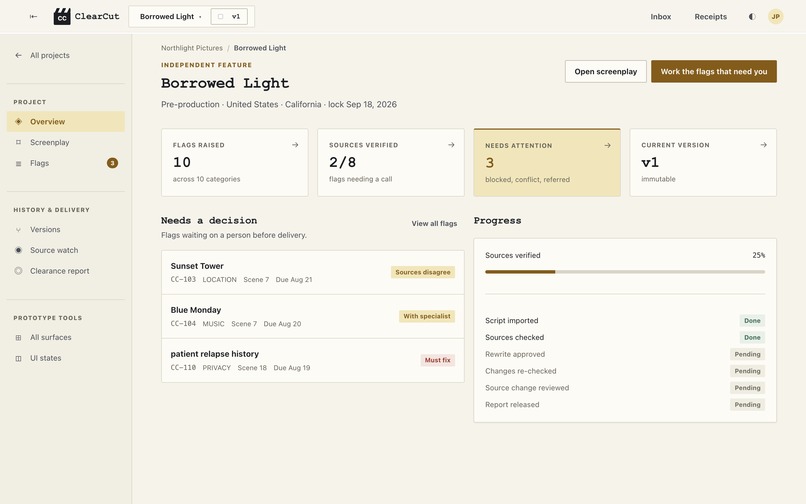Go to Overview in the sidebar

(x=66, y=121)
